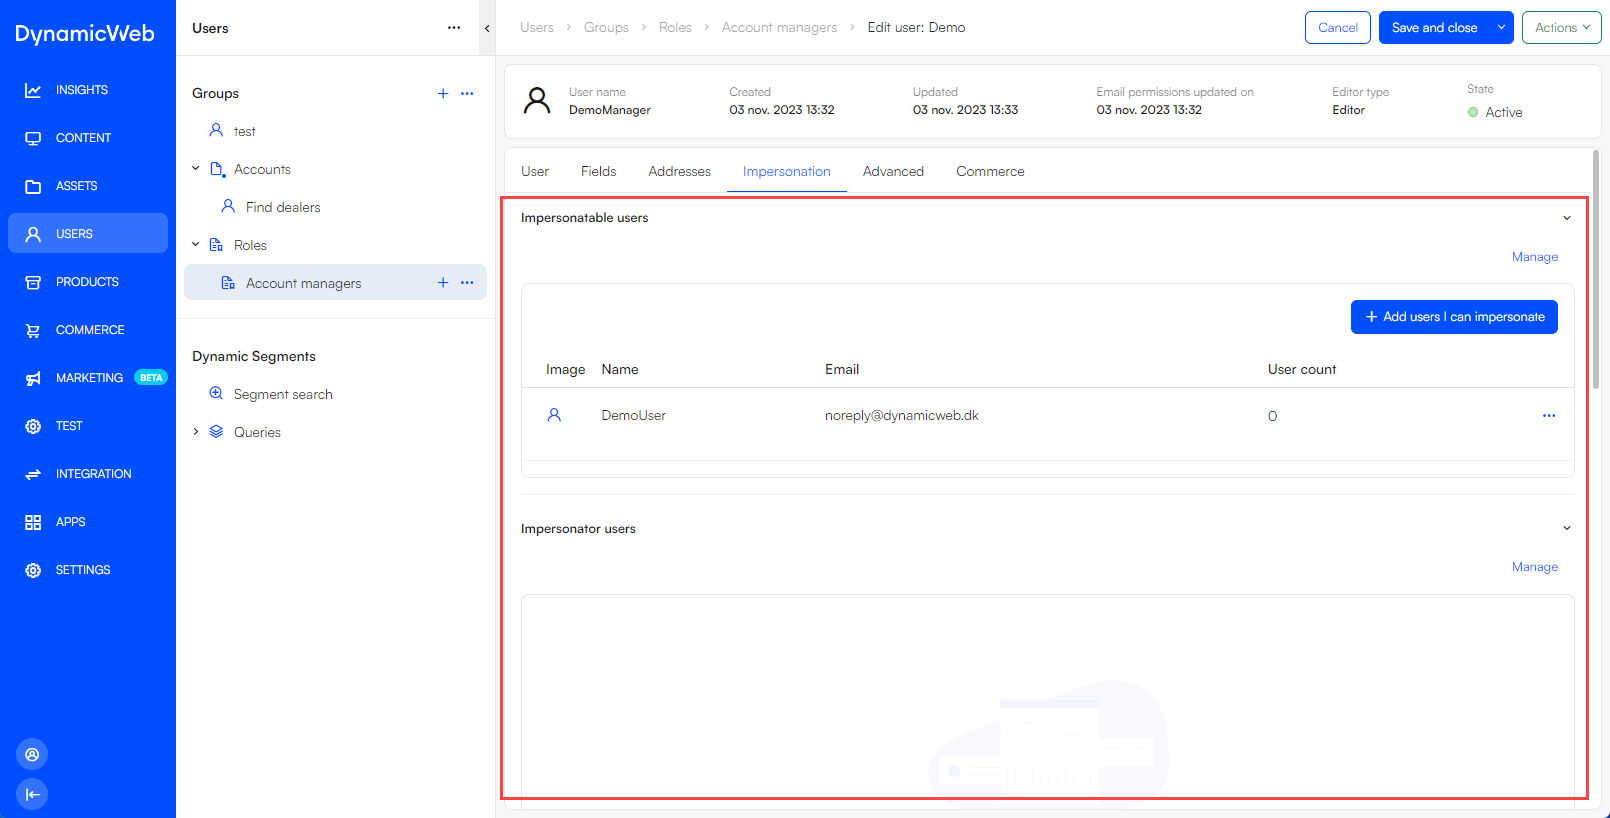Collapse the Impersonator users section
The height and width of the screenshot is (818, 1610).
[1567, 528]
